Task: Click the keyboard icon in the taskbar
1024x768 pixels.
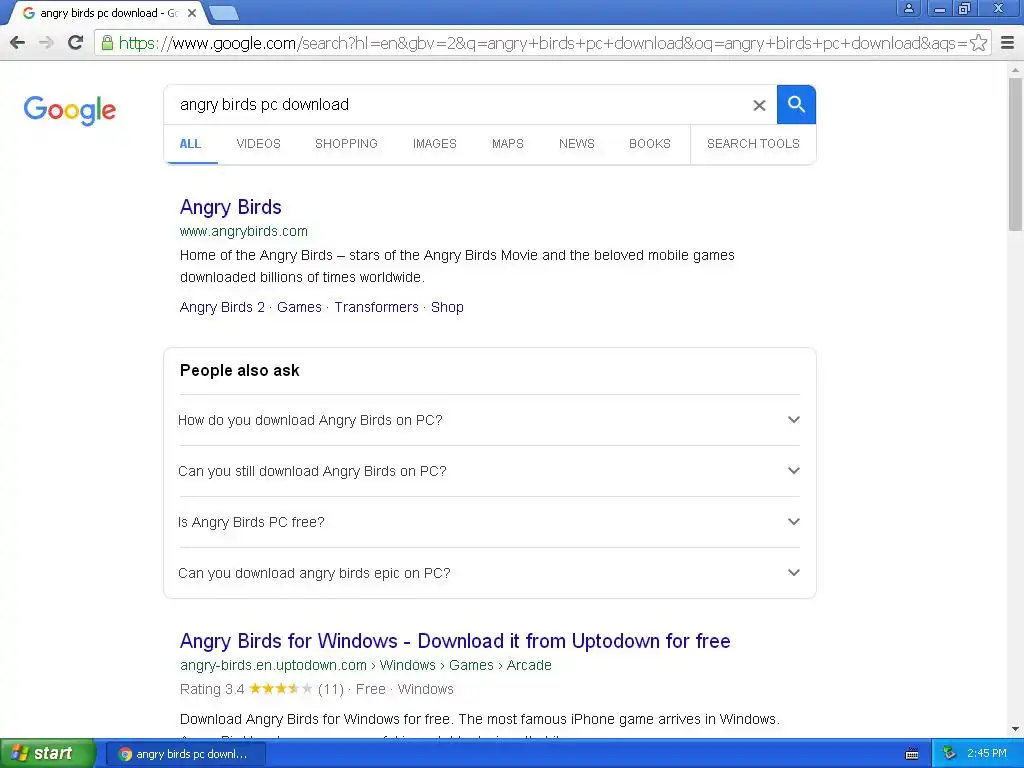Action: pos(912,754)
